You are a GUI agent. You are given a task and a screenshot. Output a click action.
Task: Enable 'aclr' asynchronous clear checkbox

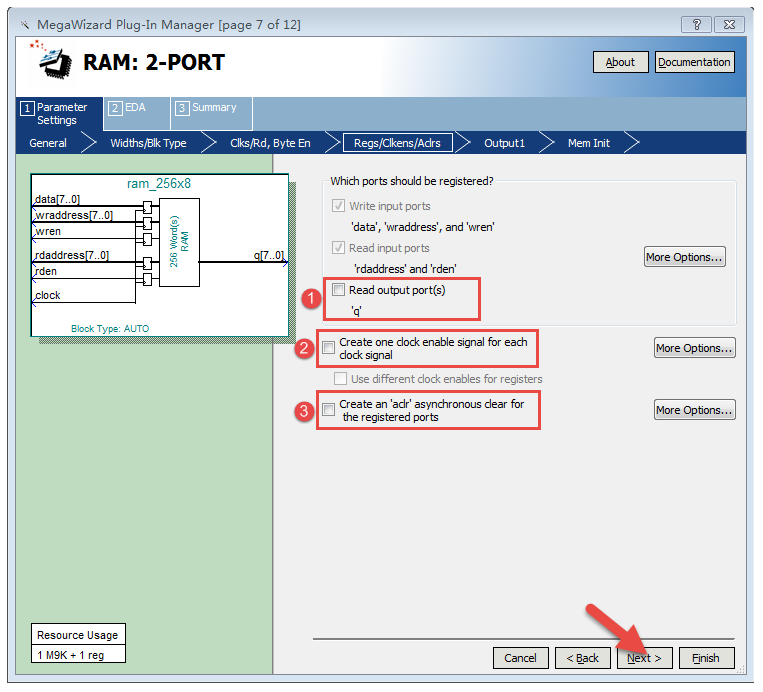pyautogui.click(x=328, y=409)
